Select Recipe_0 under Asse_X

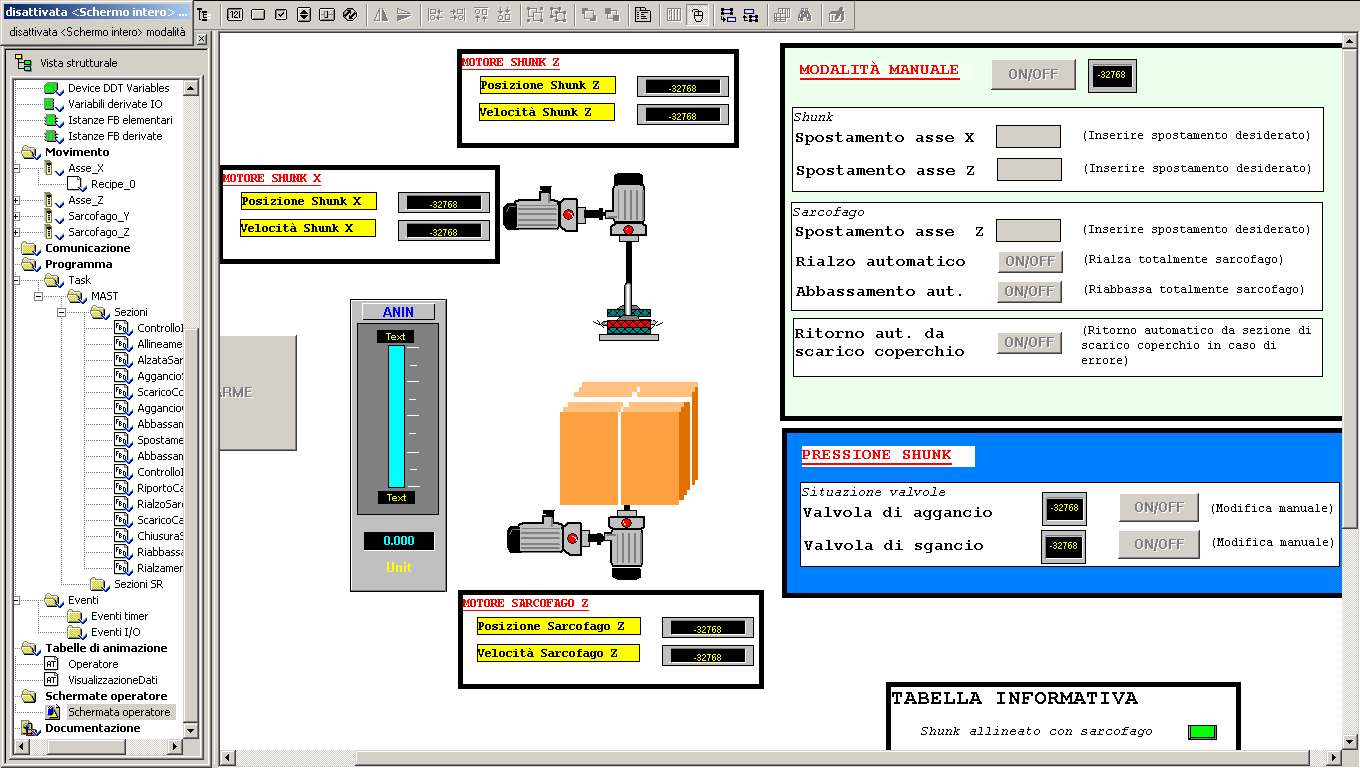click(113, 184)
